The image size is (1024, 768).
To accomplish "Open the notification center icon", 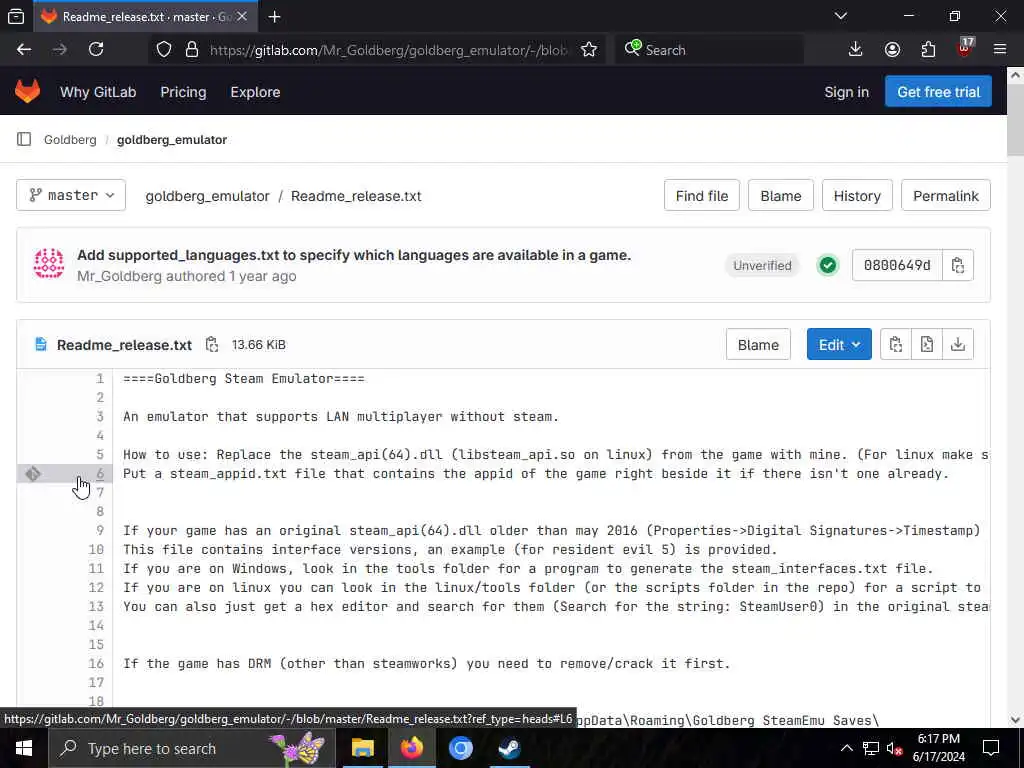I will coord(991,748).
